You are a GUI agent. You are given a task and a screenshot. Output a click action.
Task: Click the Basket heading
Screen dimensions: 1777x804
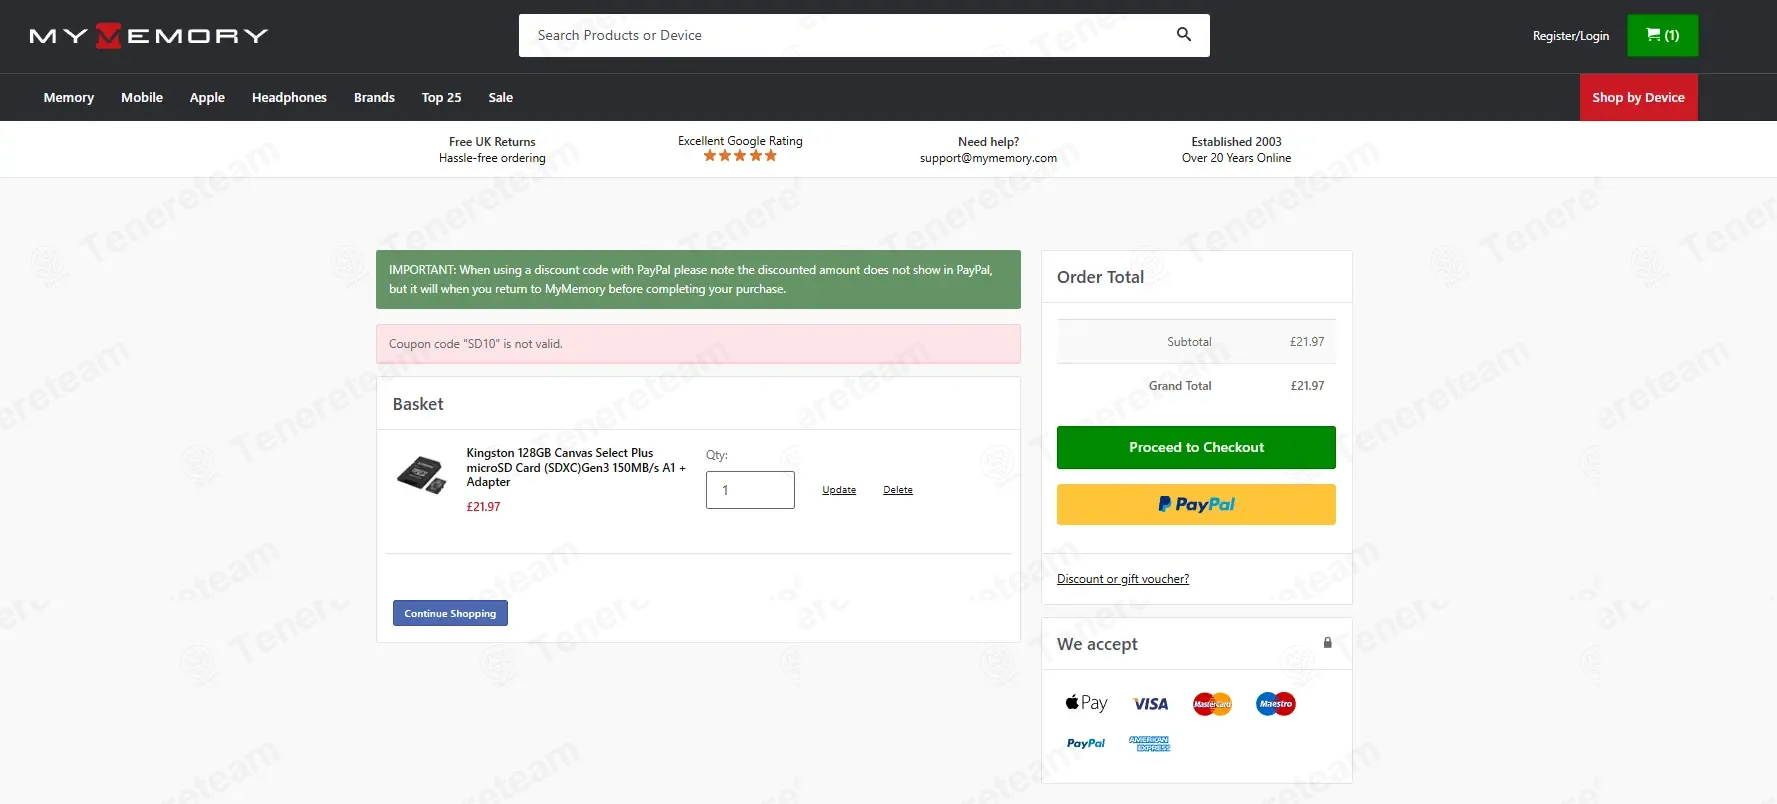click(x=418, y=404)
